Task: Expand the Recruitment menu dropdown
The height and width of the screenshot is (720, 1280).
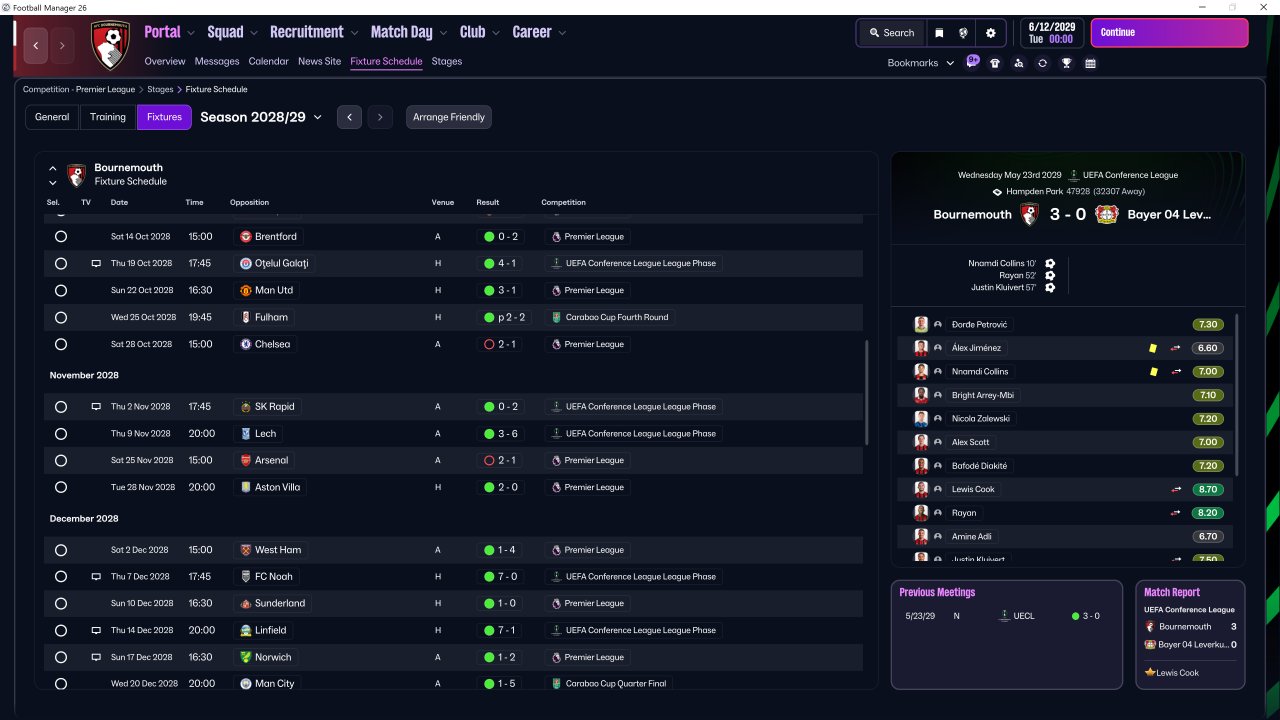Action: pos(354,33)
